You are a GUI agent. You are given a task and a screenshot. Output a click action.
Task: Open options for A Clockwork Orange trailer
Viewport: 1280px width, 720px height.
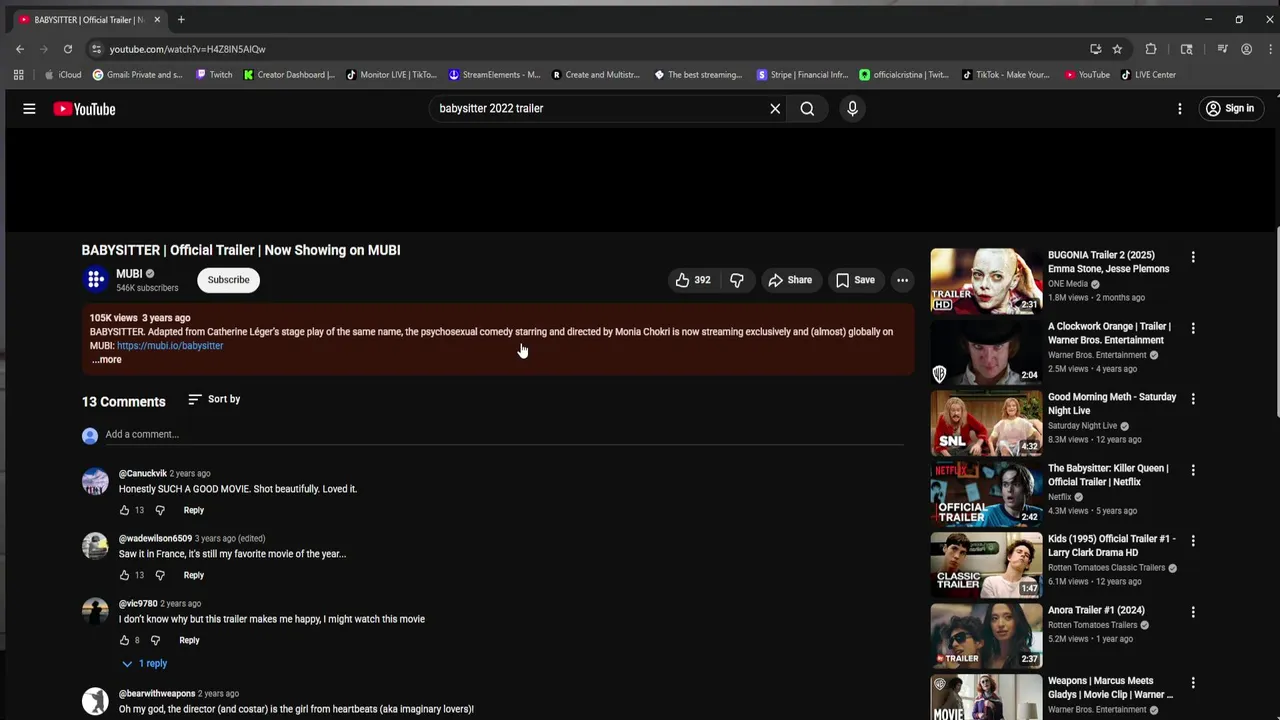(x=1193, y=328)
